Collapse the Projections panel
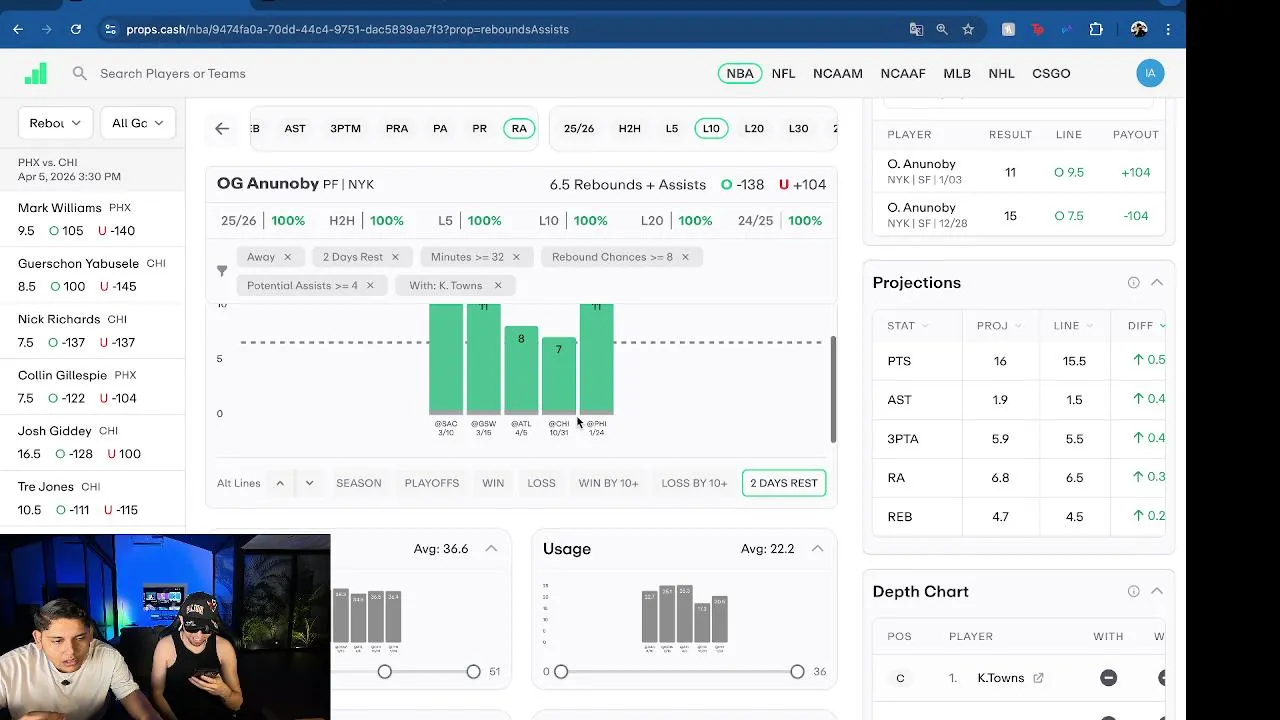Viewport: 1280px width, 720px height. click(x=1157, y=282)
